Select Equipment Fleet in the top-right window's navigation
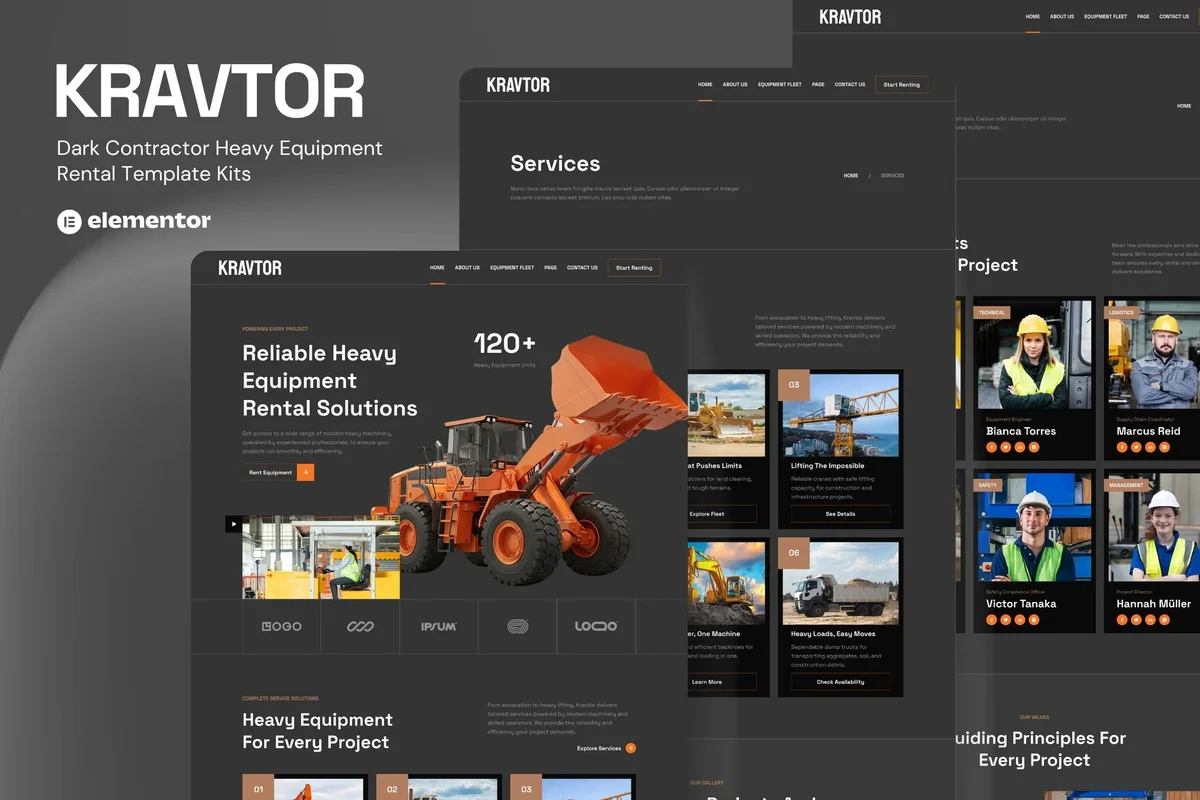The width and height of the screenshot is (1200, 800). pyautogui.click(x=1106, y=17)
